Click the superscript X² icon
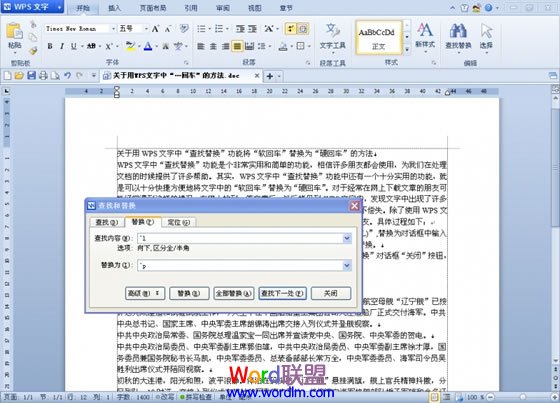 pyautogui.click(x=109, y=46)
